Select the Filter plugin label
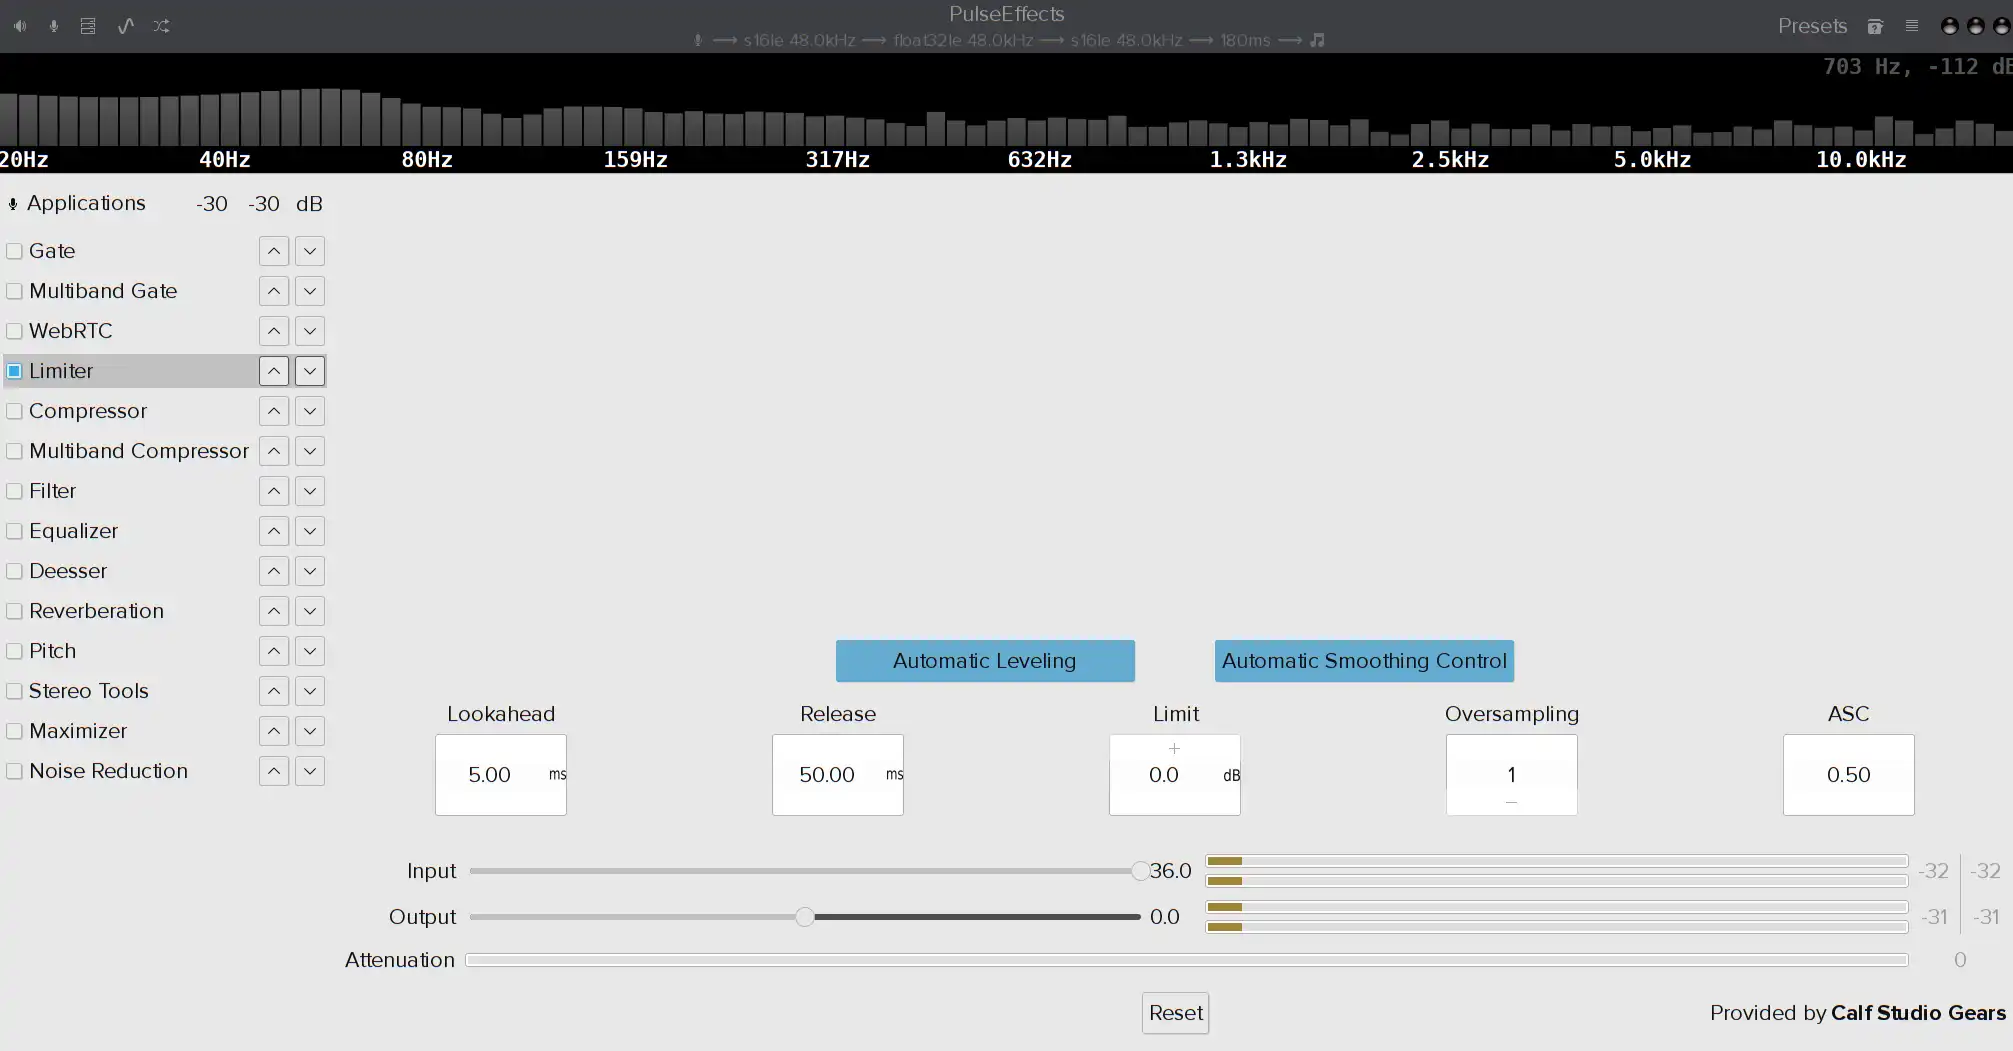The image size is (2013, 1051). pos(53,491)
